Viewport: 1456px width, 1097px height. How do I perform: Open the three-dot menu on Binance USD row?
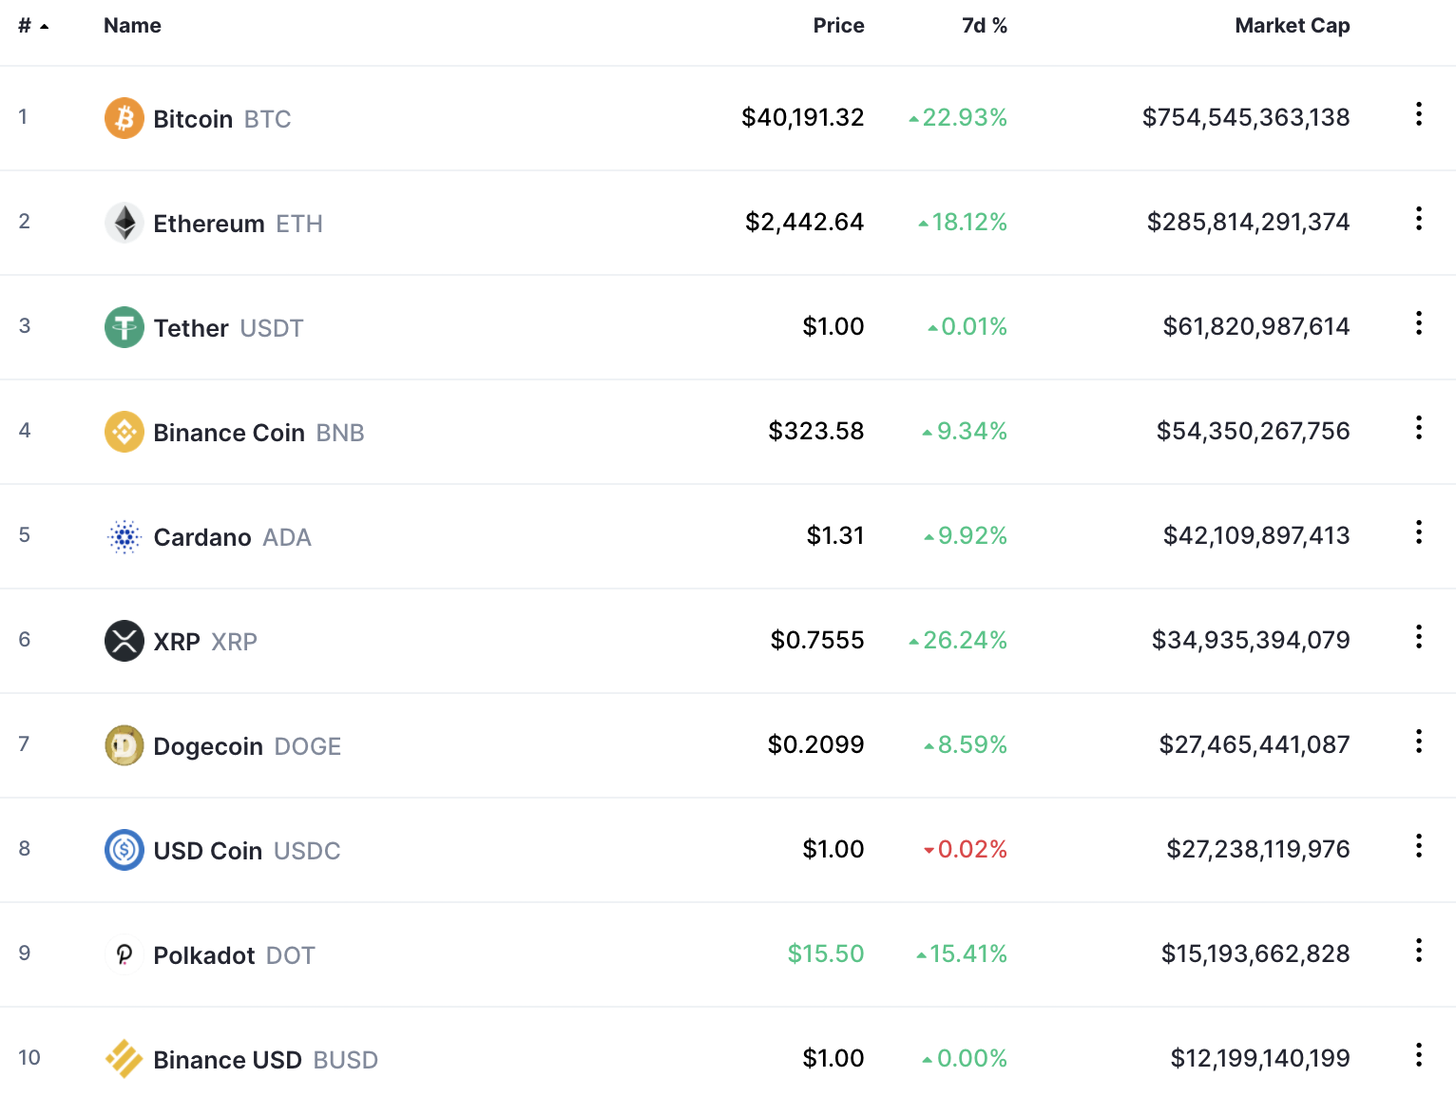coord(1418,1055)
